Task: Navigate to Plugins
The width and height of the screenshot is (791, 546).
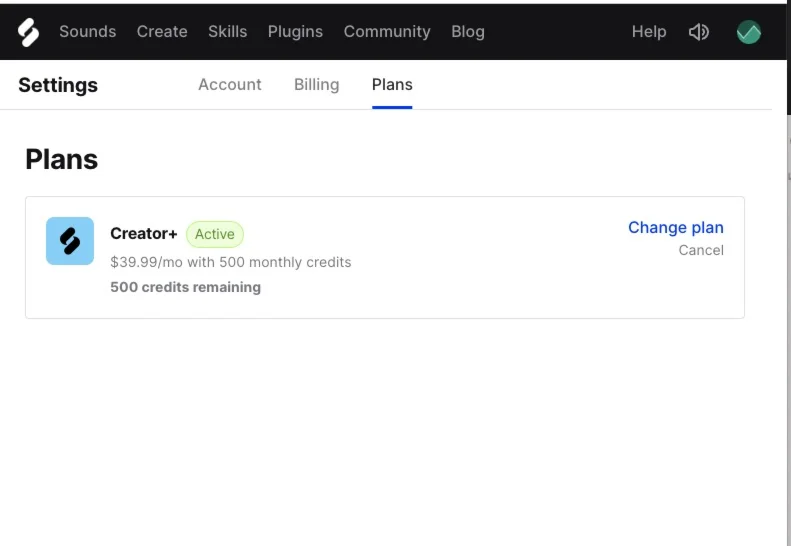Action: pyautogui.click(x=295, y=32)
